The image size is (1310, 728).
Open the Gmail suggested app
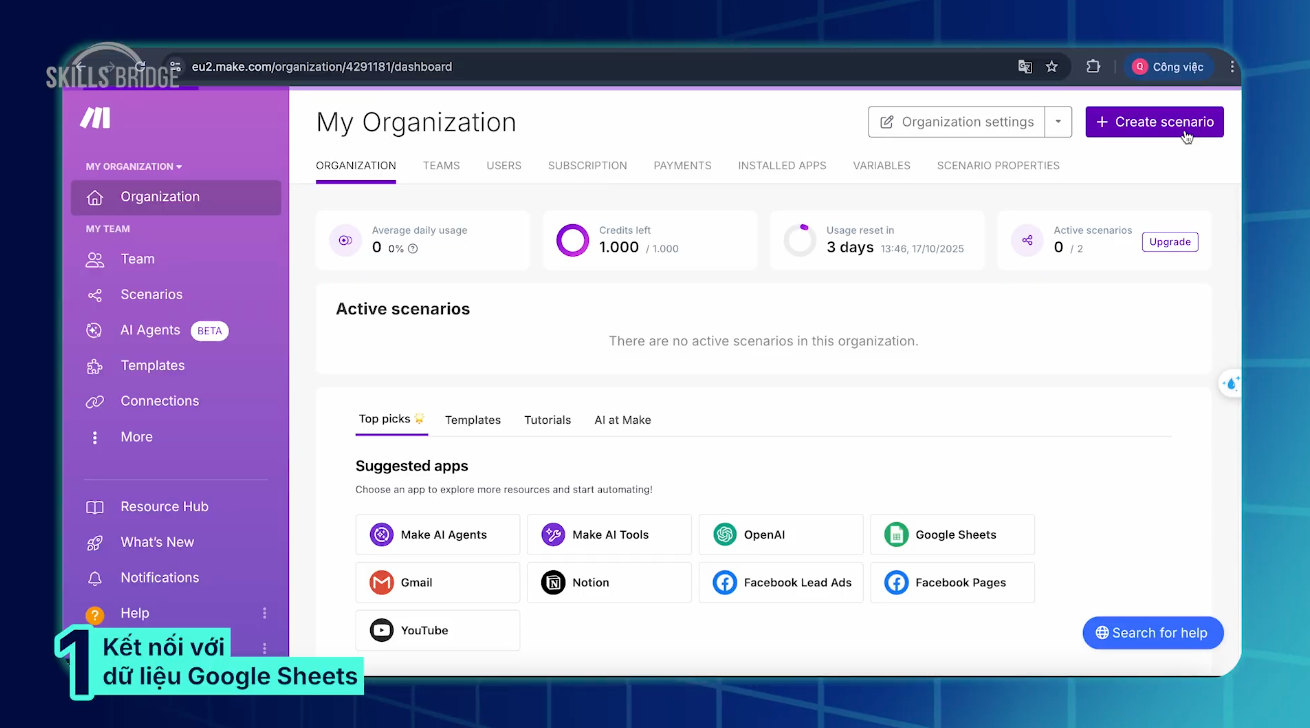(437, 583)
